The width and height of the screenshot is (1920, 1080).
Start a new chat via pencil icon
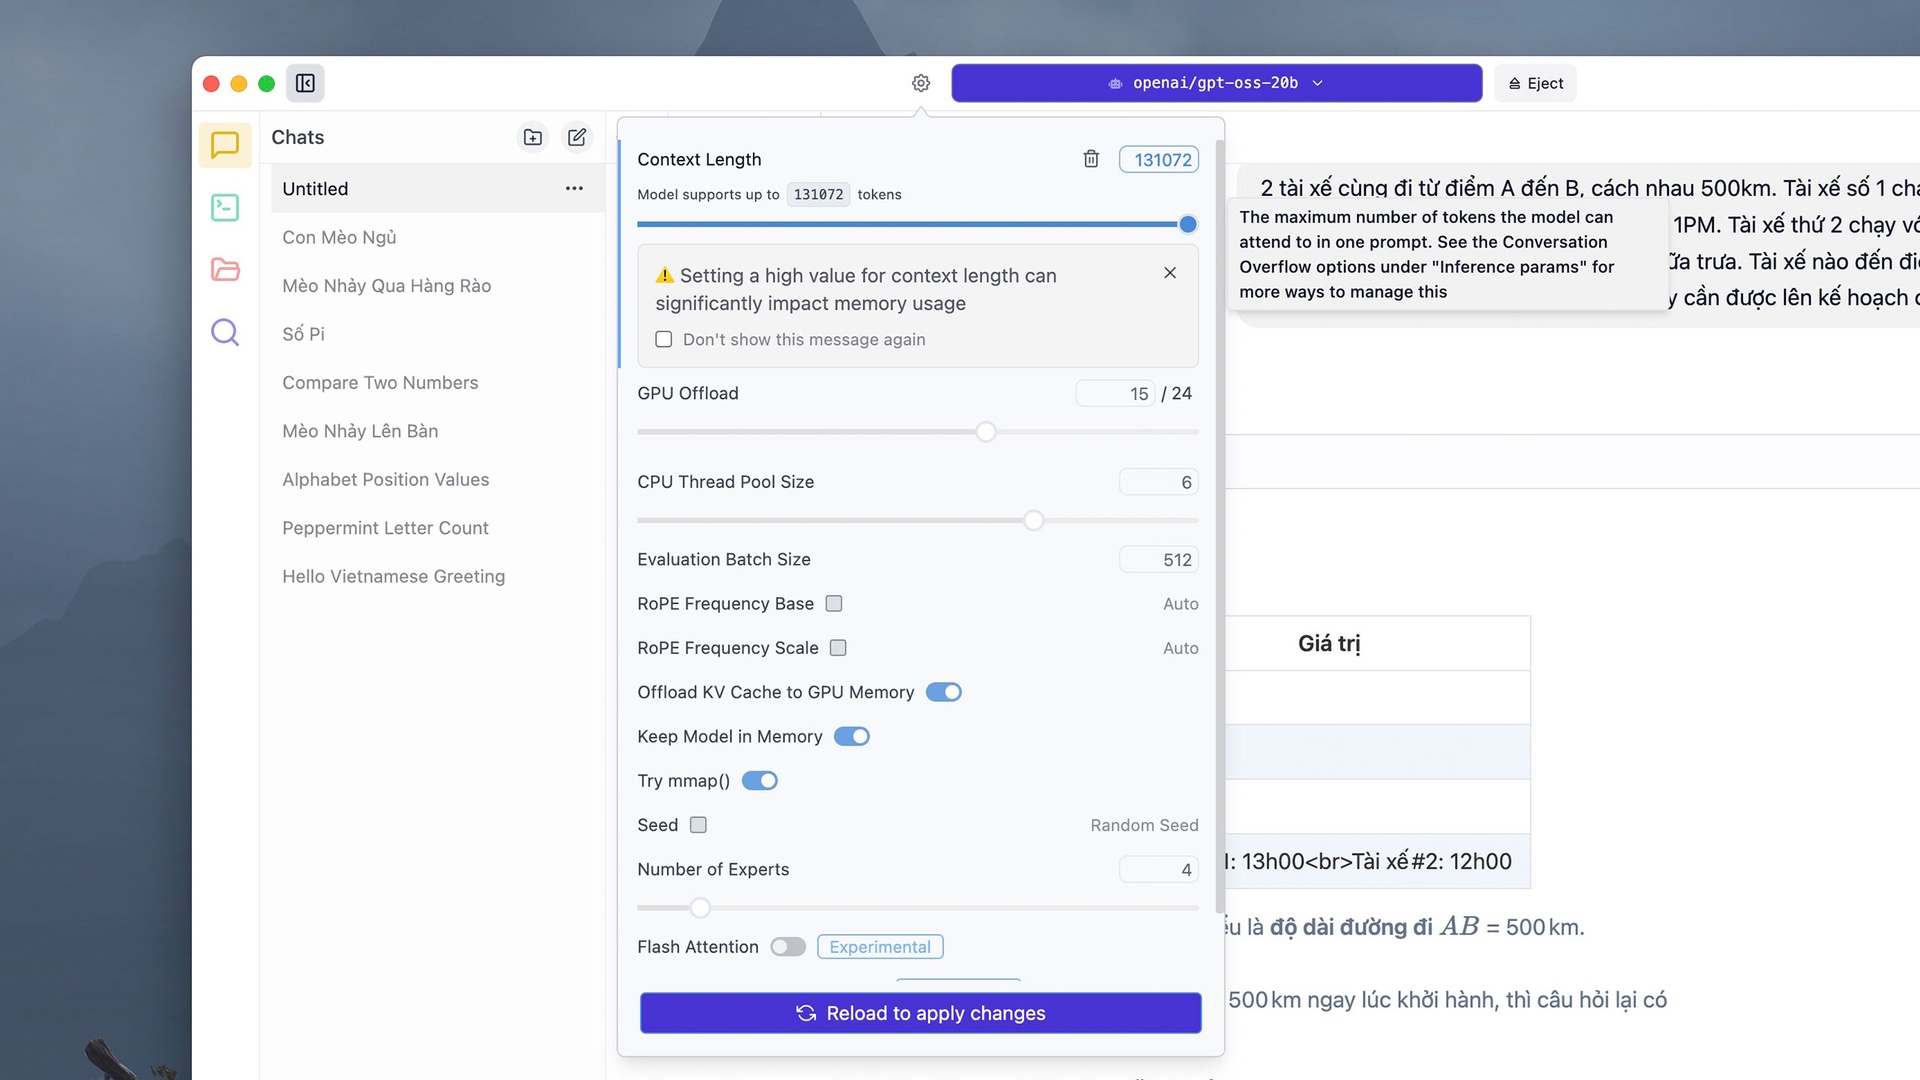point(577,137)
